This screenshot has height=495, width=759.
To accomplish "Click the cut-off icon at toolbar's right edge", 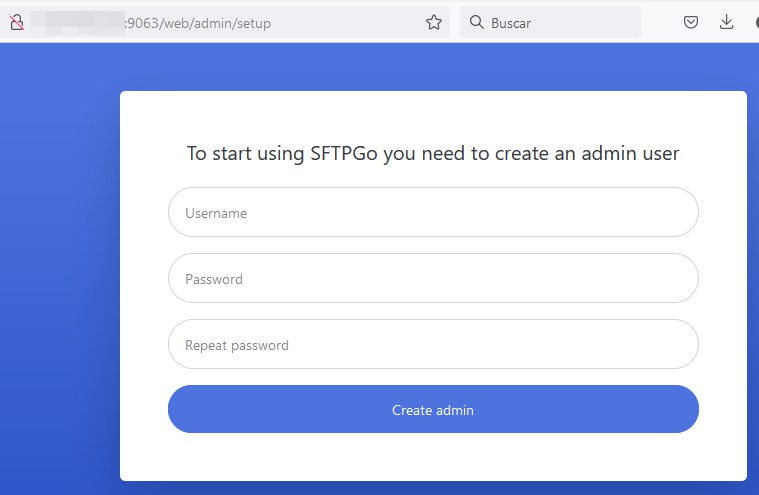I will pyautogui.click(x=755, y=22).
